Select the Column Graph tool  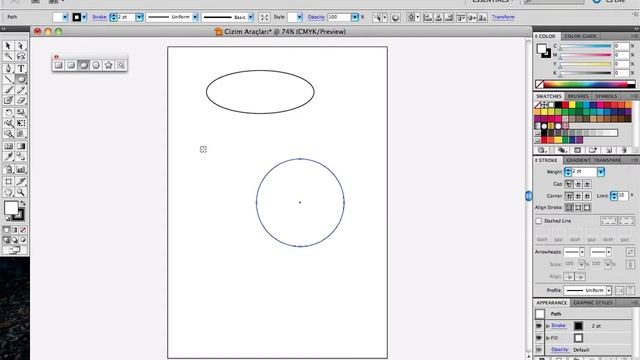(x=20, y=169)
